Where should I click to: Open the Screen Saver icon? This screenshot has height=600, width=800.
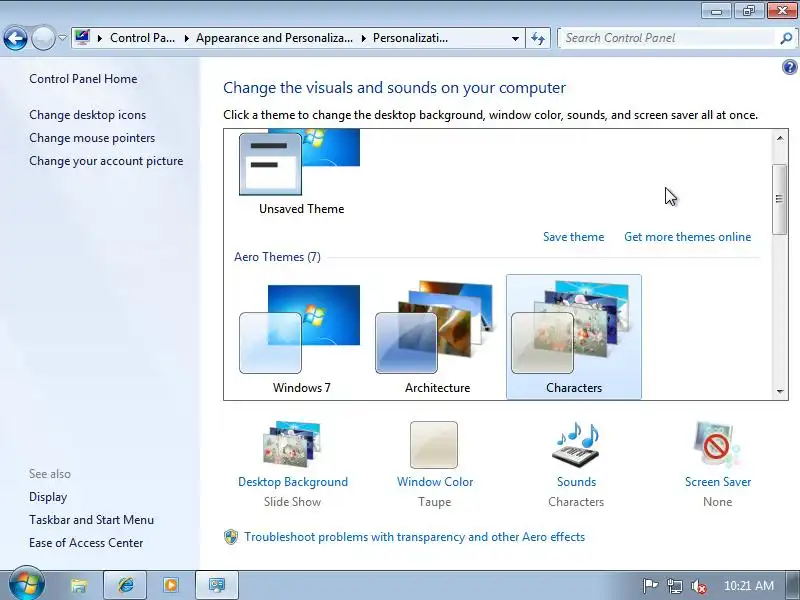point(717,445)
